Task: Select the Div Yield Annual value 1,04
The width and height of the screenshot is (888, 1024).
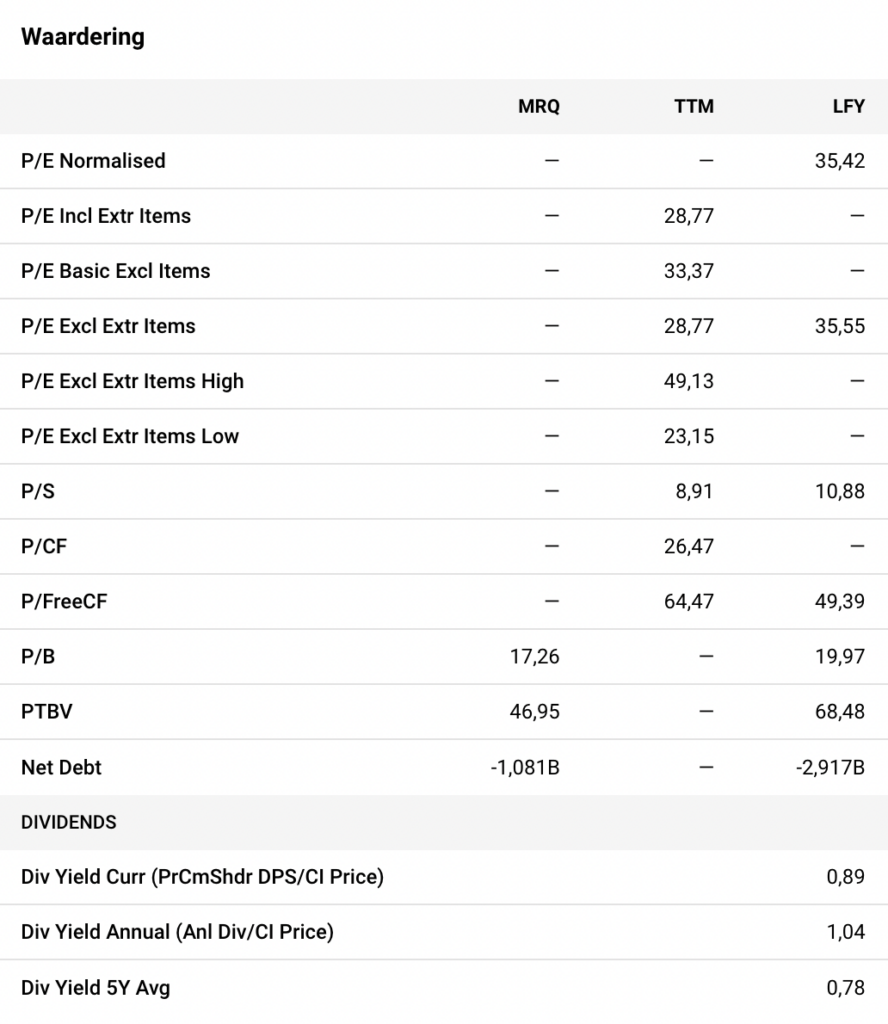Action: [x=845, y=932]
